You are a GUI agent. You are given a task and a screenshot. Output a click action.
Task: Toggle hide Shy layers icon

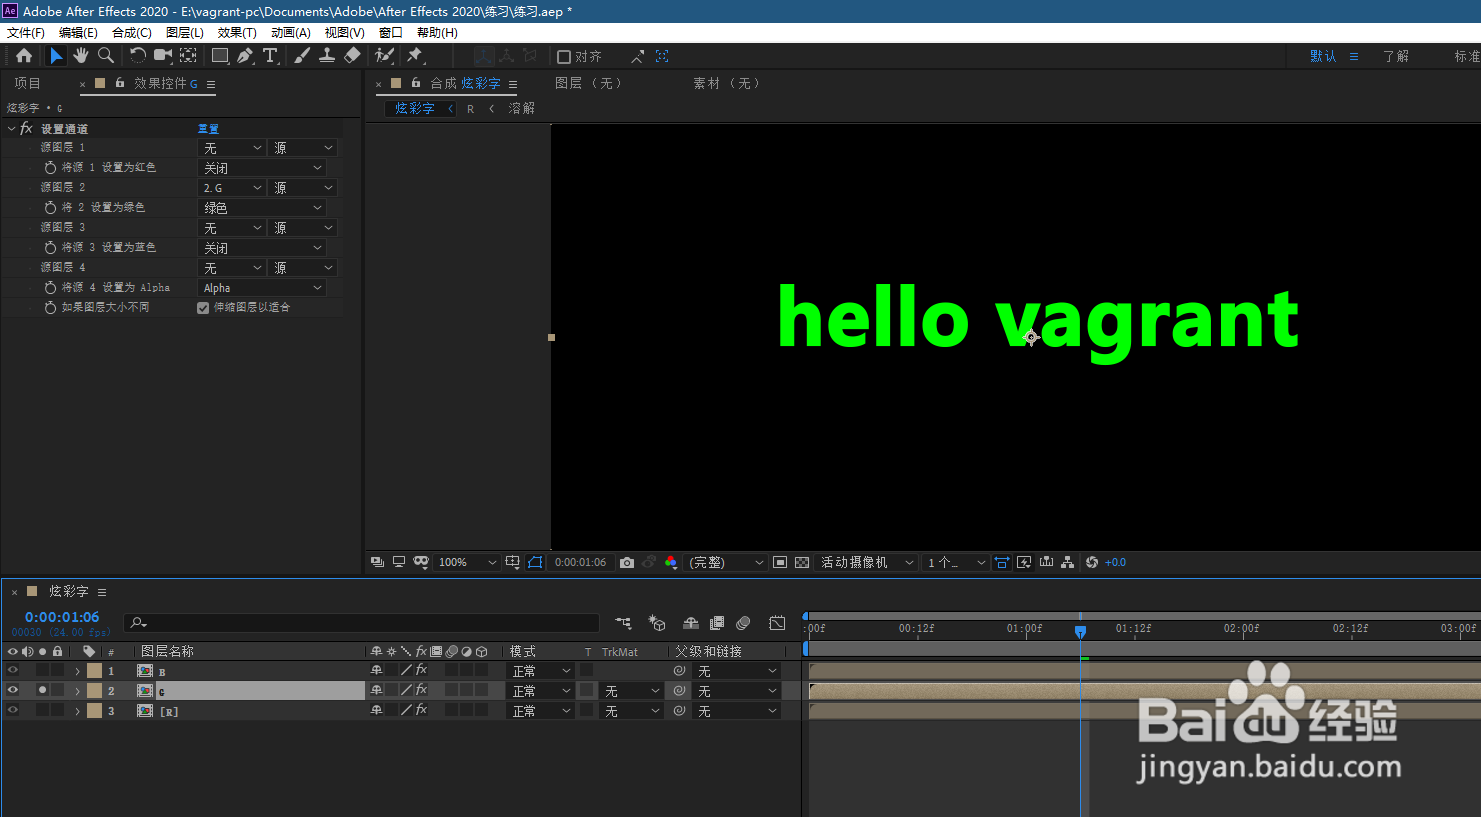(690, 623)
